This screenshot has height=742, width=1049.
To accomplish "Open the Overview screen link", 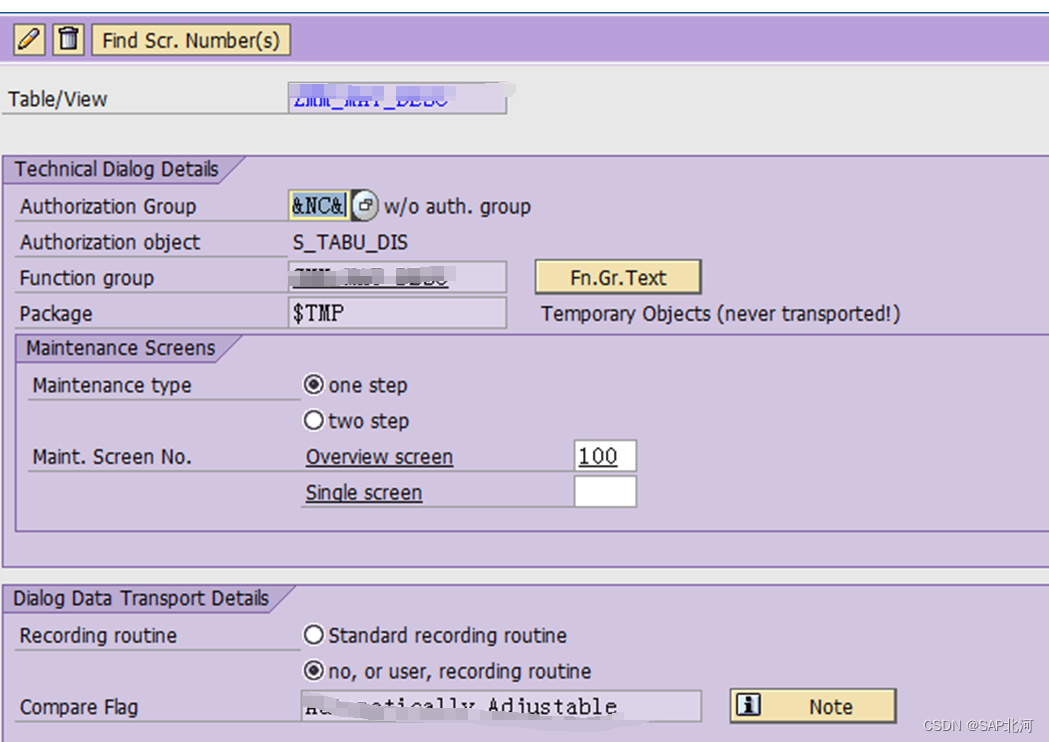I will (x=379, y=456).
